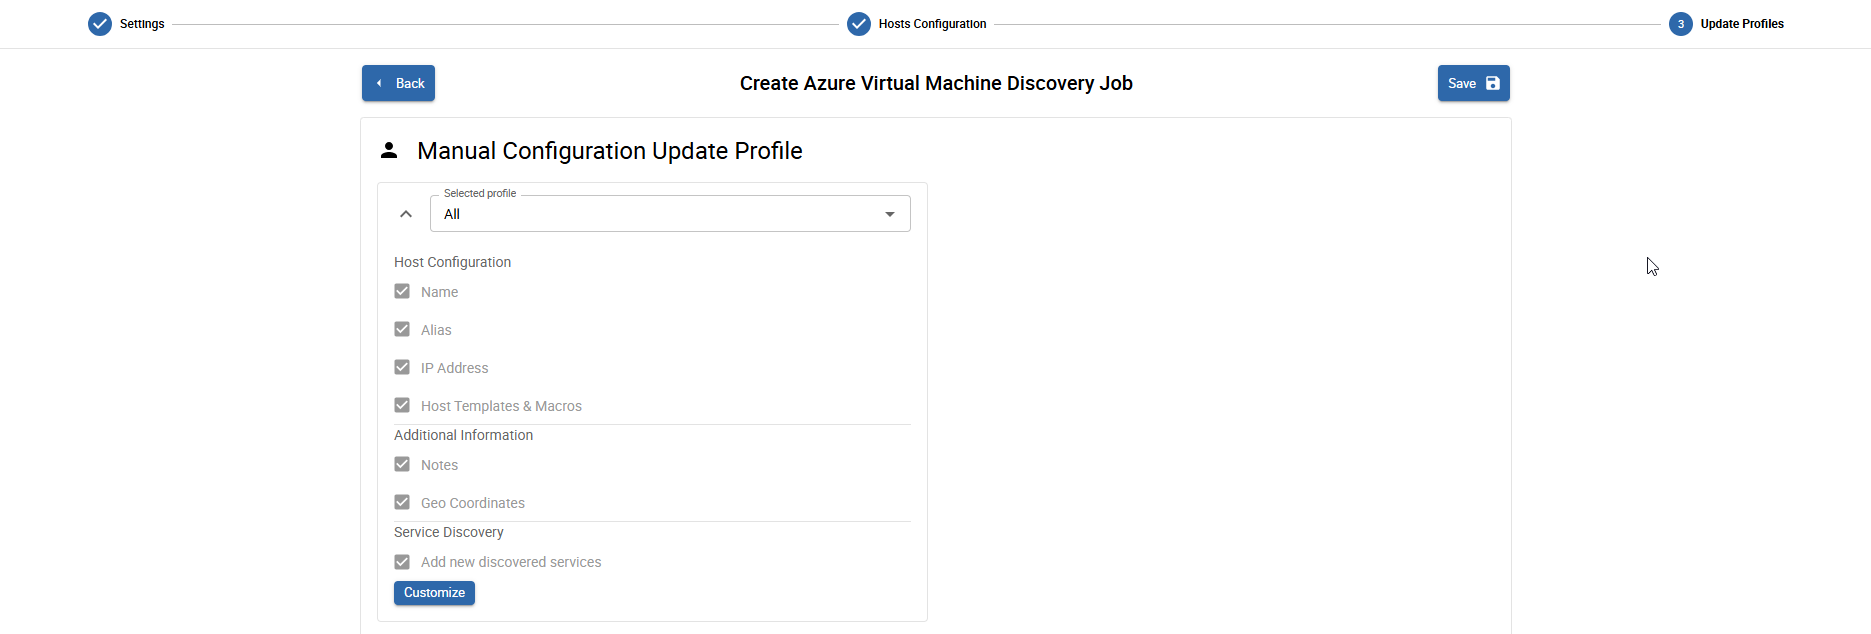Click the Host Configuration section label
This screenshot has height=634, width=1871.
[x=452, y=262]
